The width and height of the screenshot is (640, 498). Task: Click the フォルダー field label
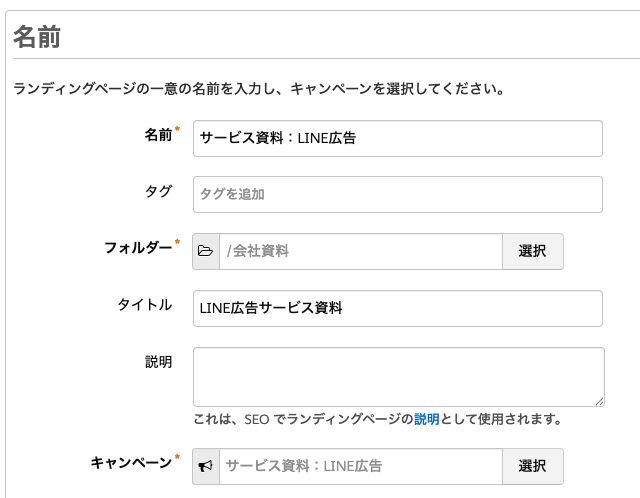[x=138, y=247]
